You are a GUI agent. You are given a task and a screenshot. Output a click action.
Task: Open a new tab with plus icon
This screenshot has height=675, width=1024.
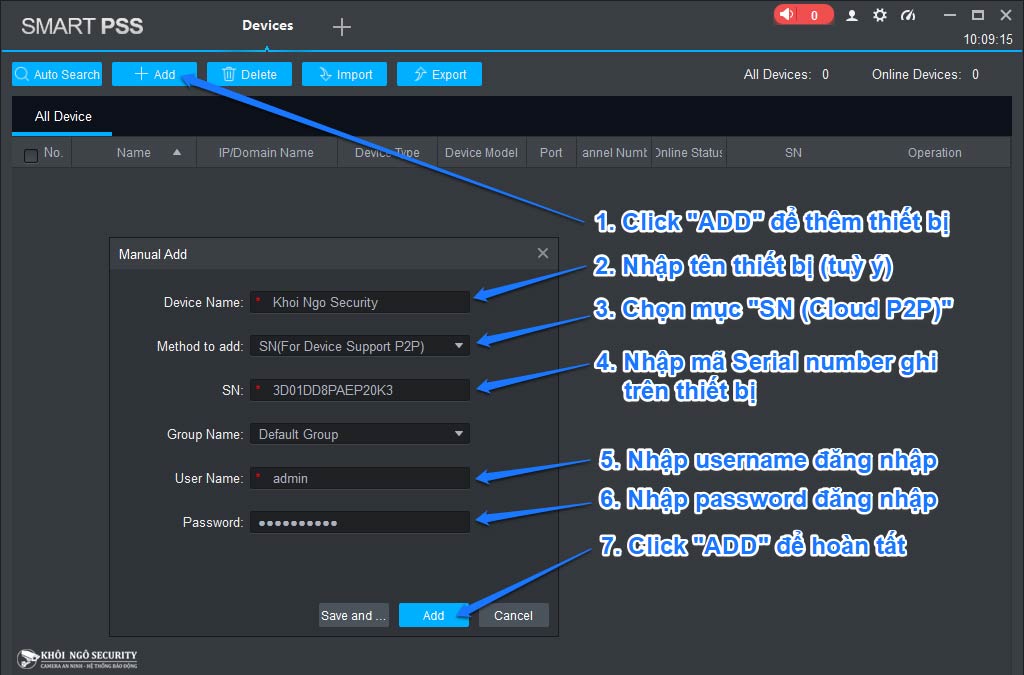tap(342, 27)
